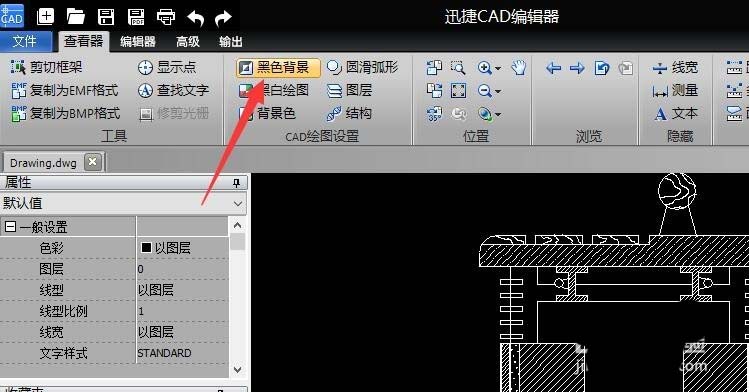749x392 pixels.
Task: Switch to the 输出 tab
Action: click(231, 42)
